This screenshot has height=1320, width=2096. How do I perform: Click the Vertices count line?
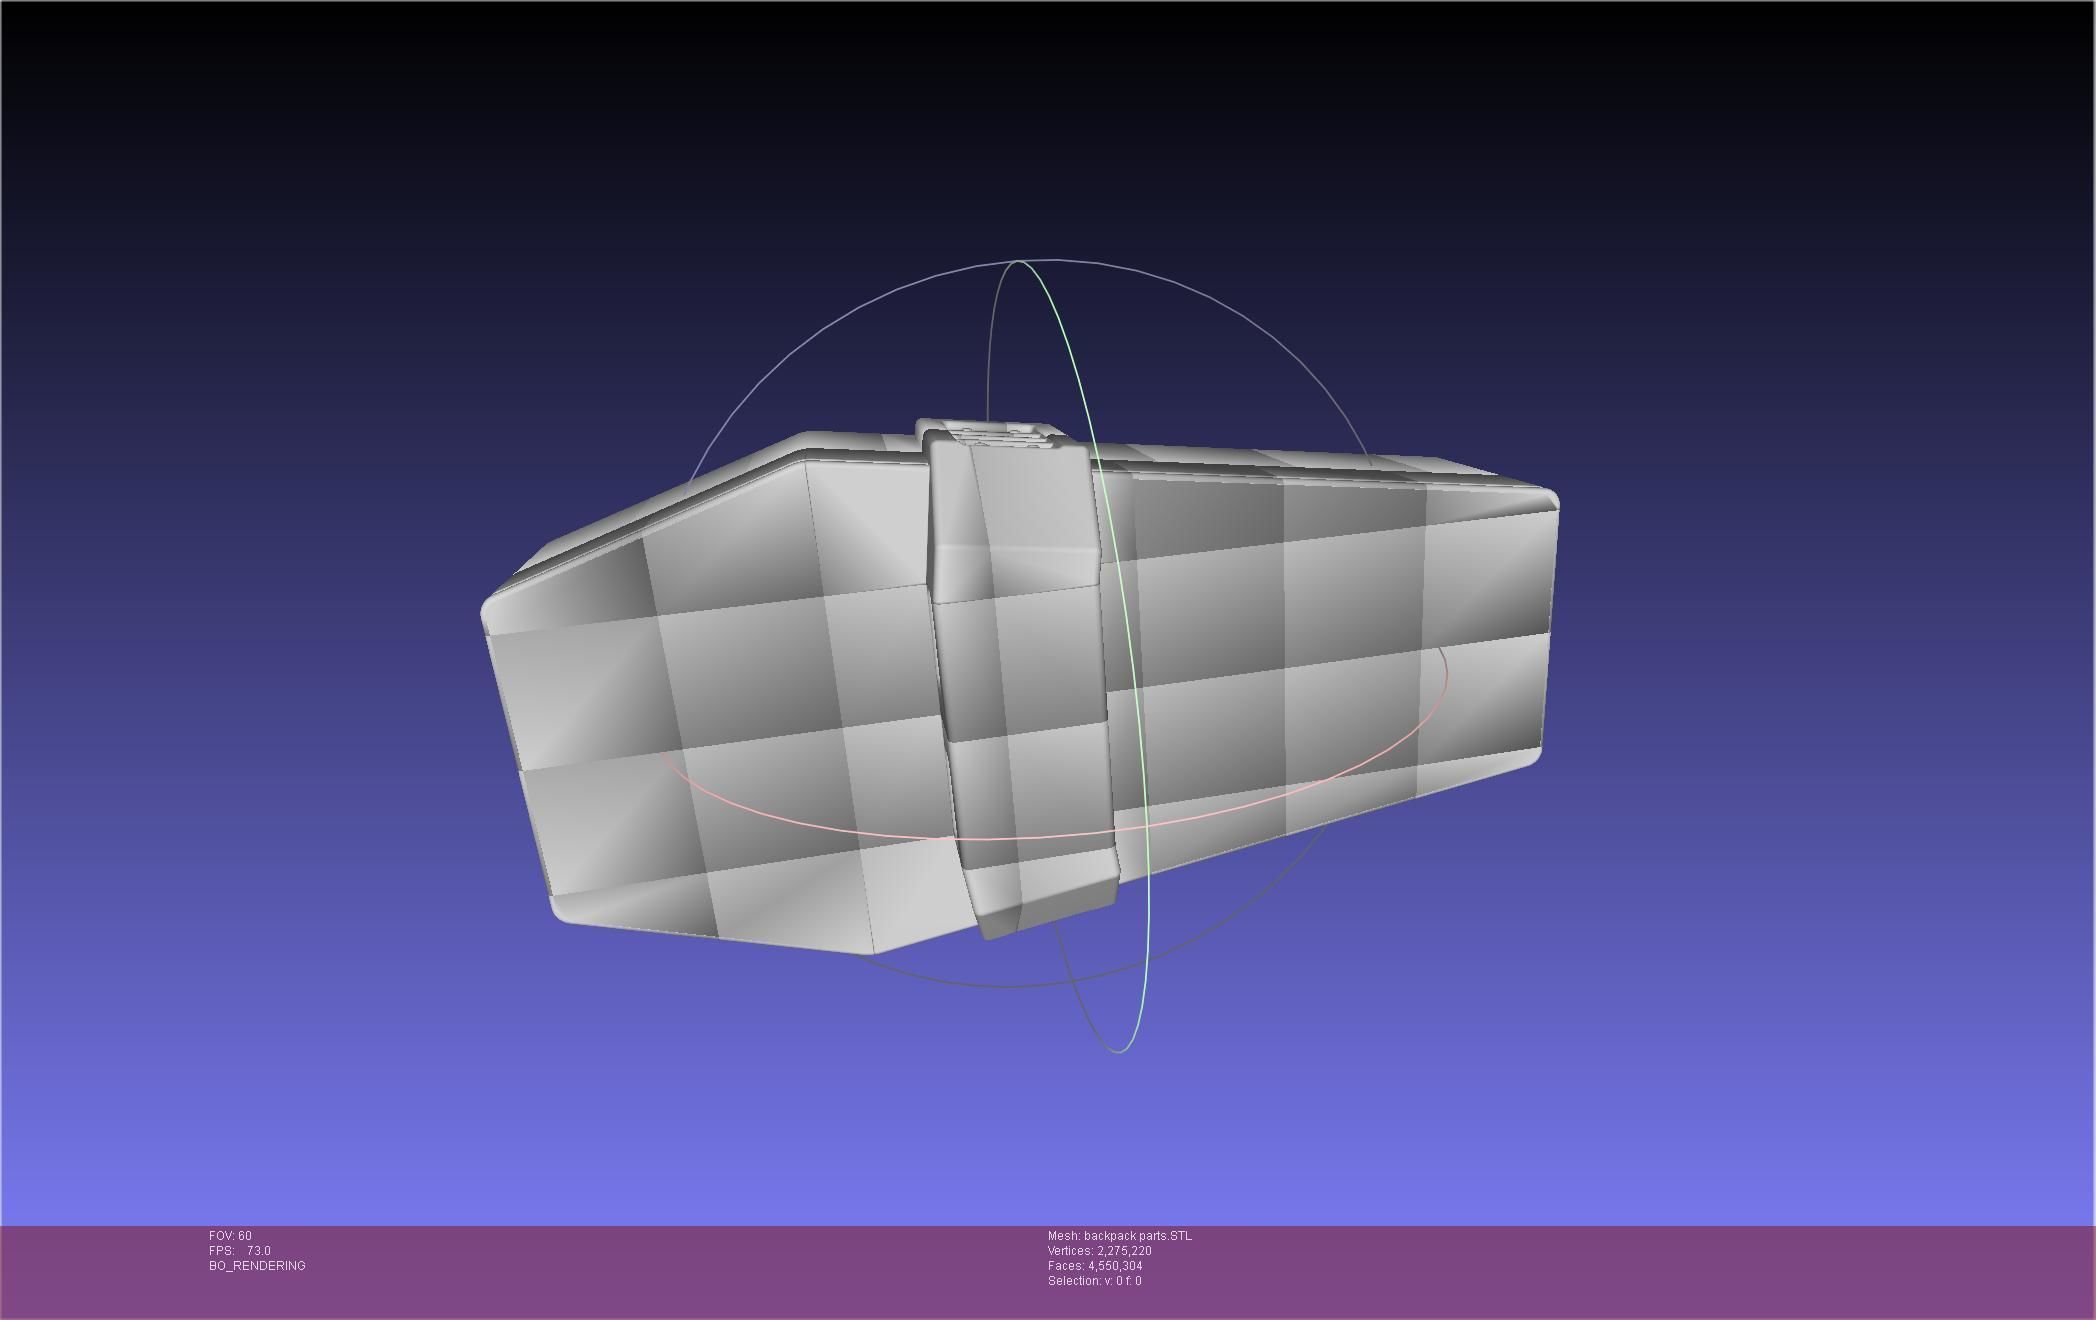click(1099, 1251)
